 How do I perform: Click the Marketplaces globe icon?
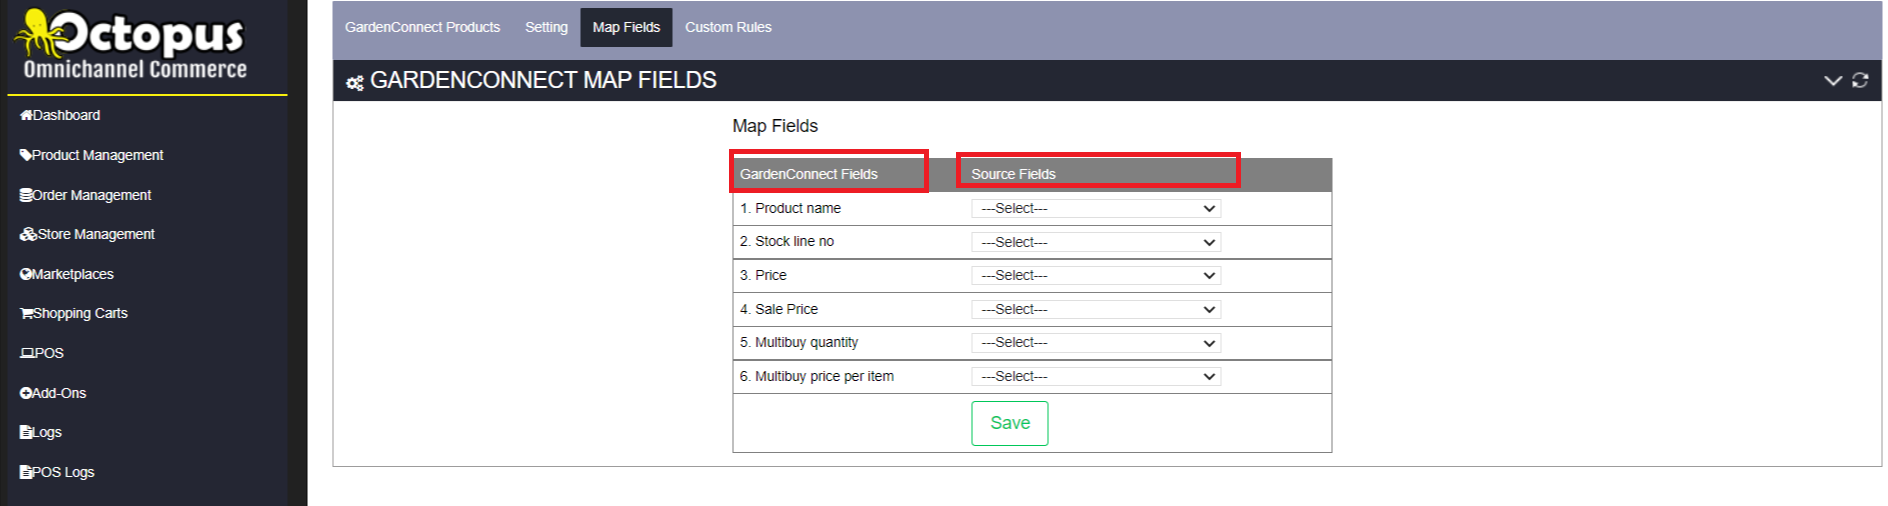coord(26,274)
